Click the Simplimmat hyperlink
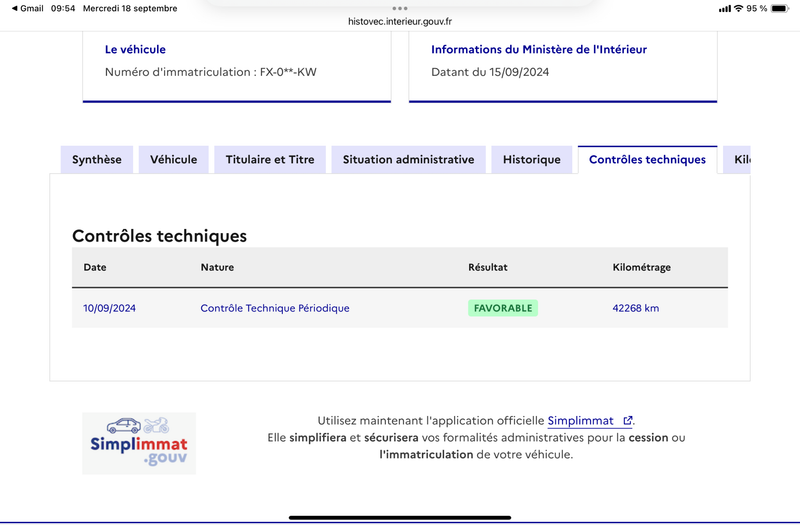The width and height of the screenshot is (800, 525). (x=581, y=421)
